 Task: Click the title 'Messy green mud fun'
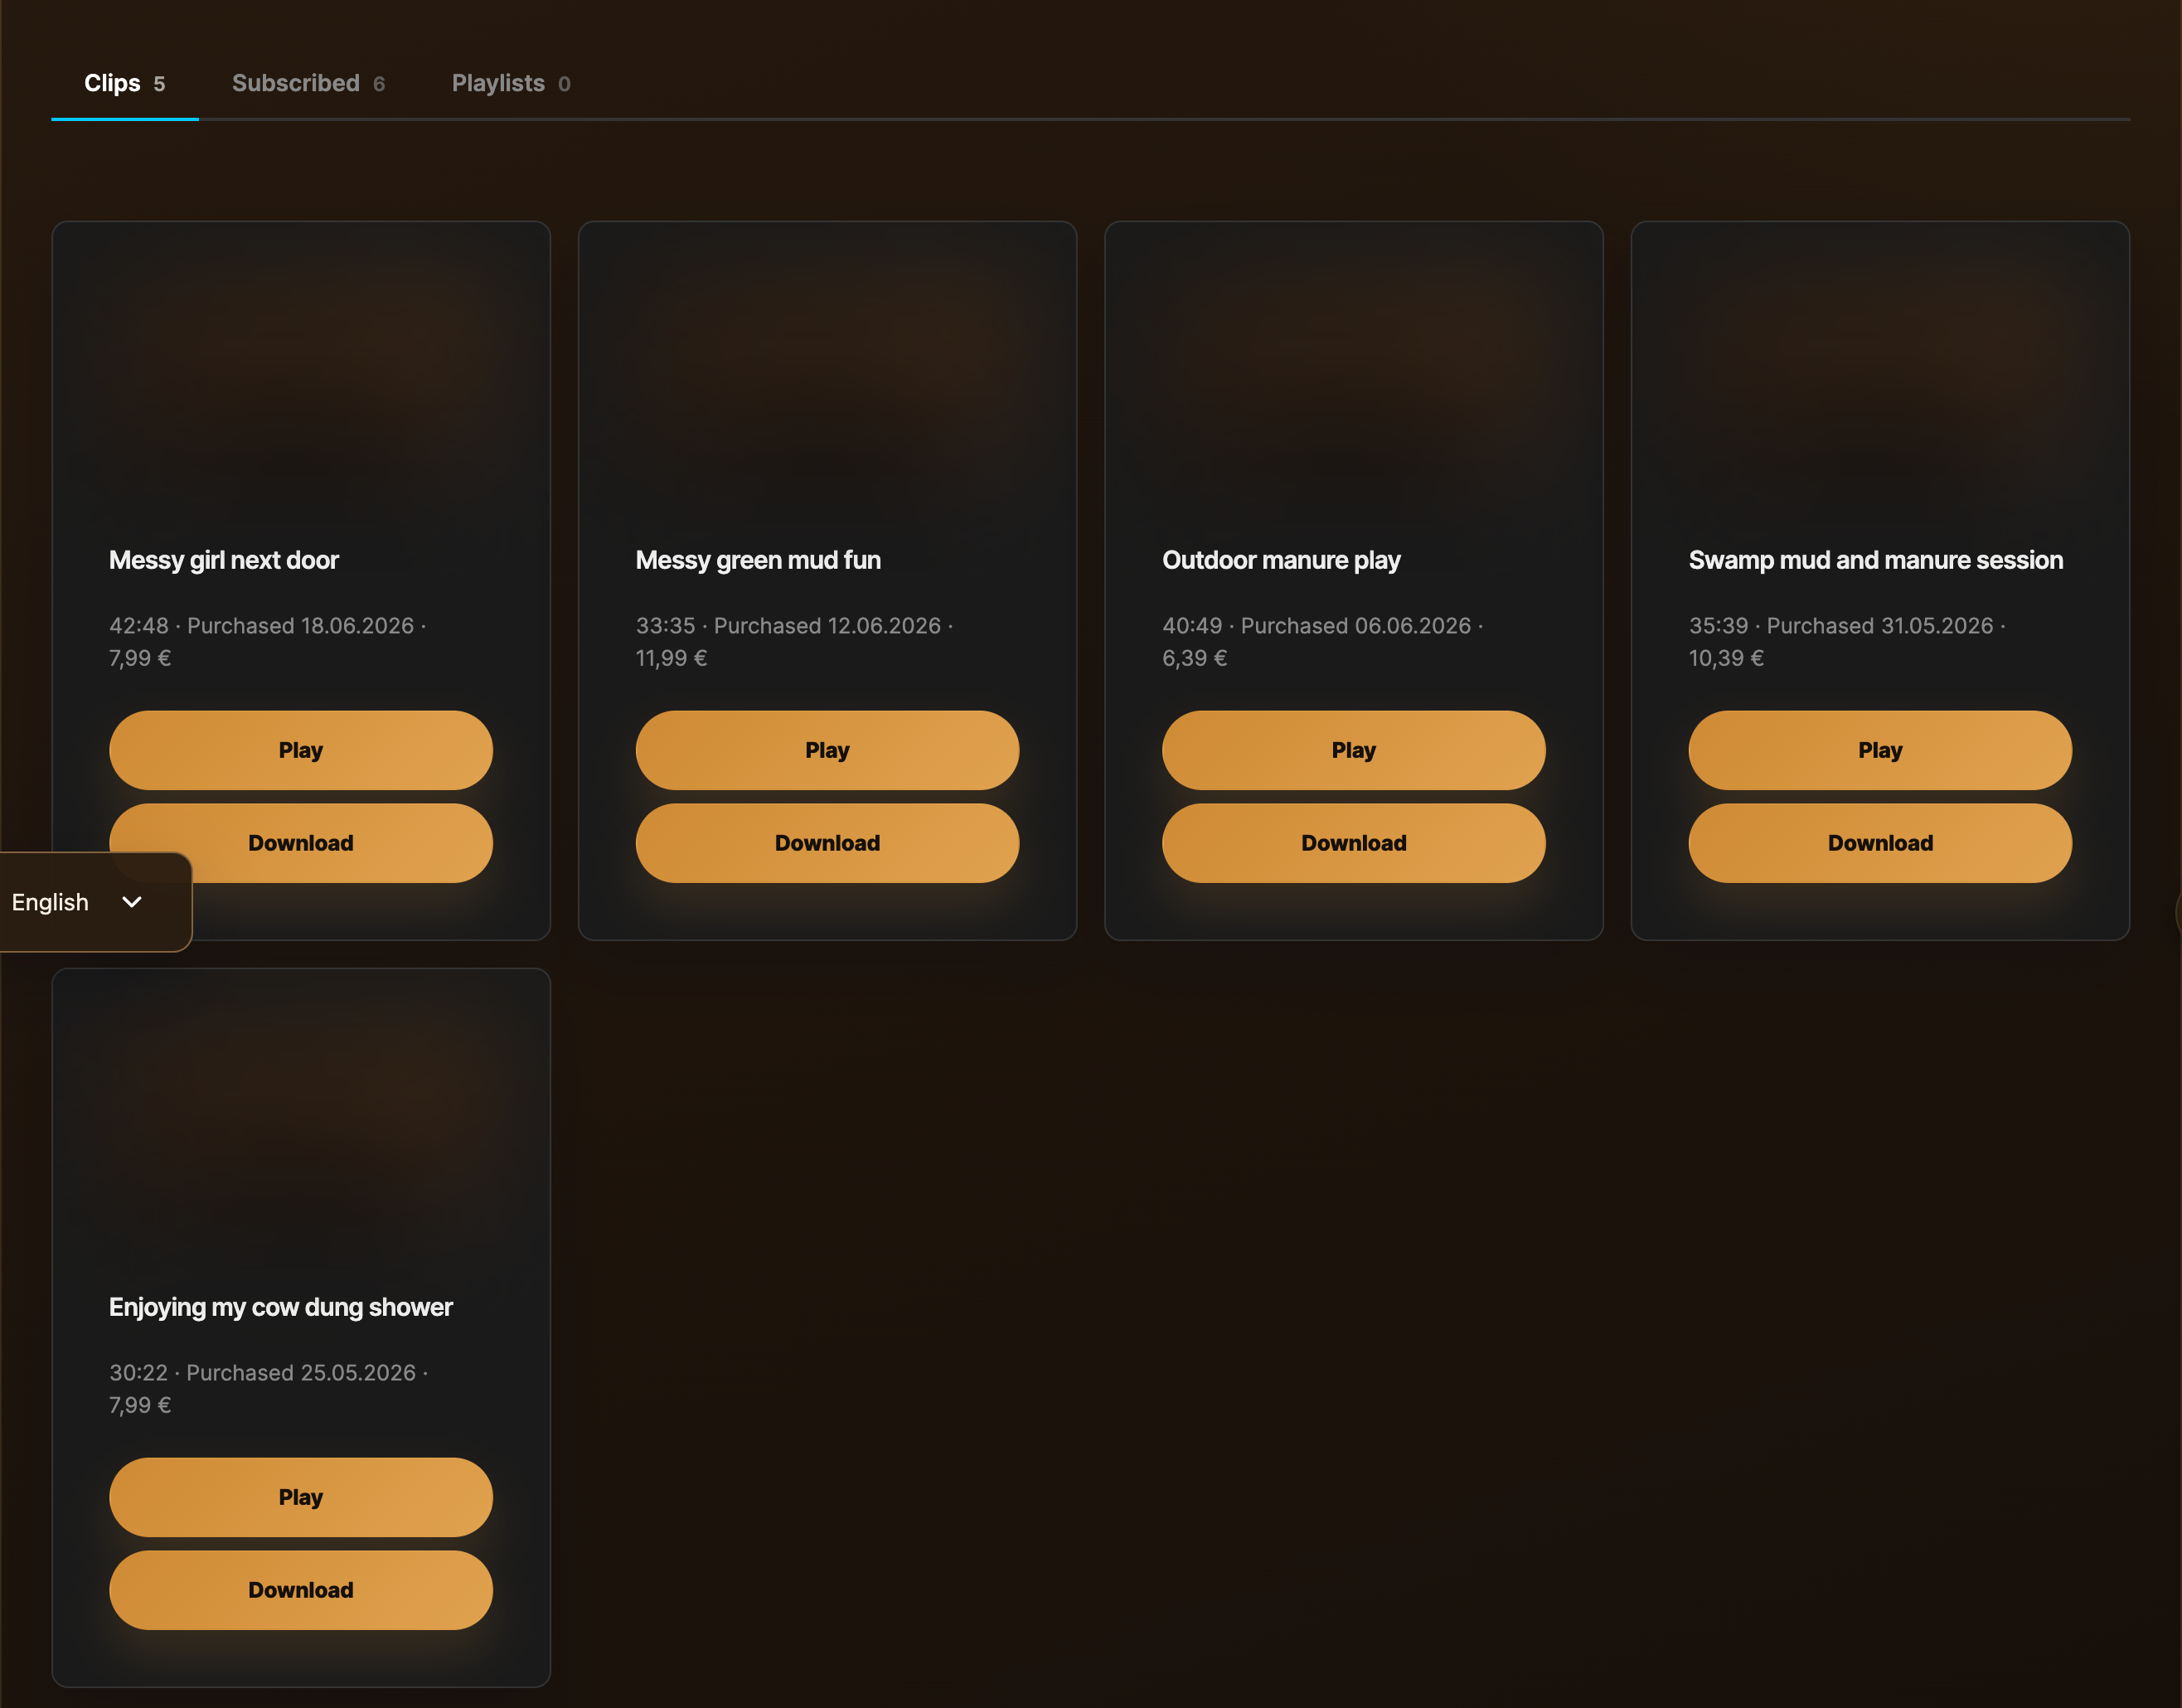758,560
